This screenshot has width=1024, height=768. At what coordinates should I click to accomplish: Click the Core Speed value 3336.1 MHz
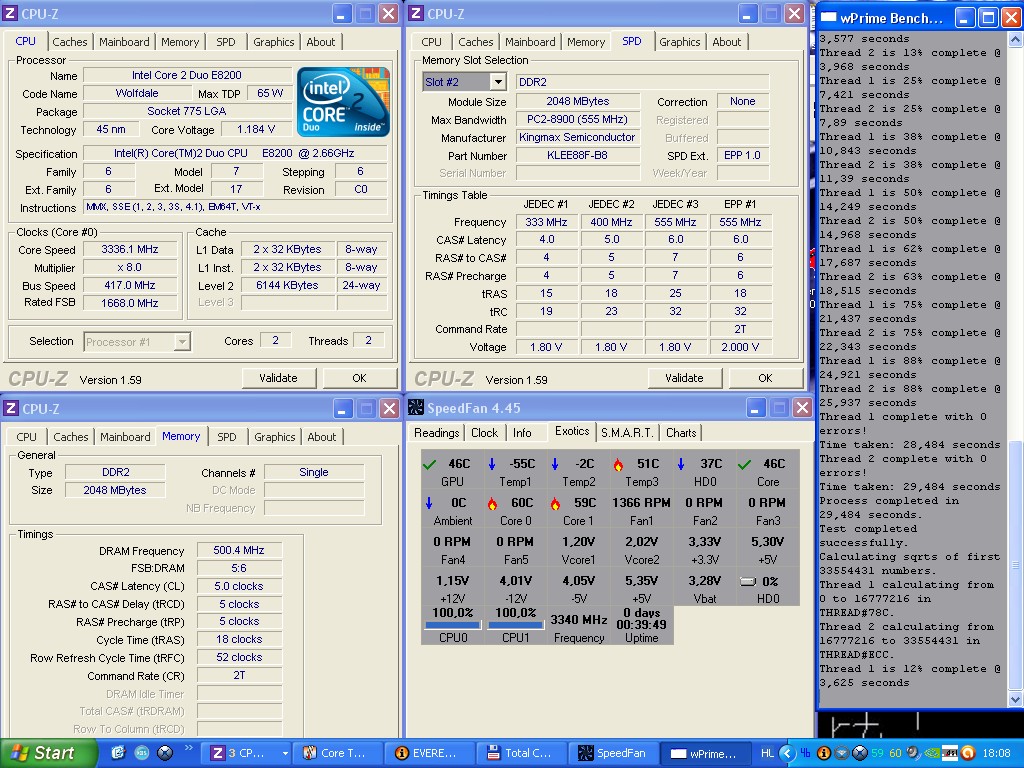130,249
